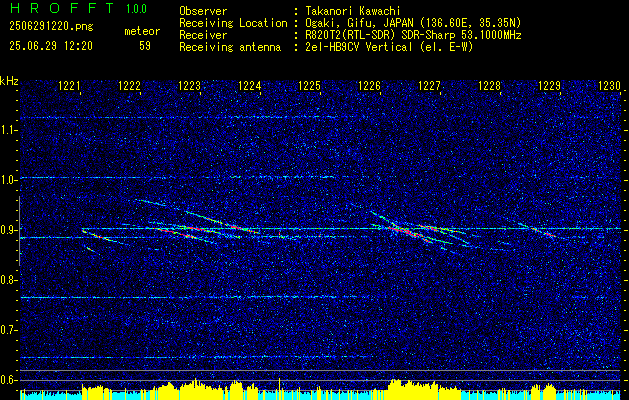Image resolution: width=629 pixels, height=400 pixels.
Task: Click the Receiving antenna field label
Action: 230,47
